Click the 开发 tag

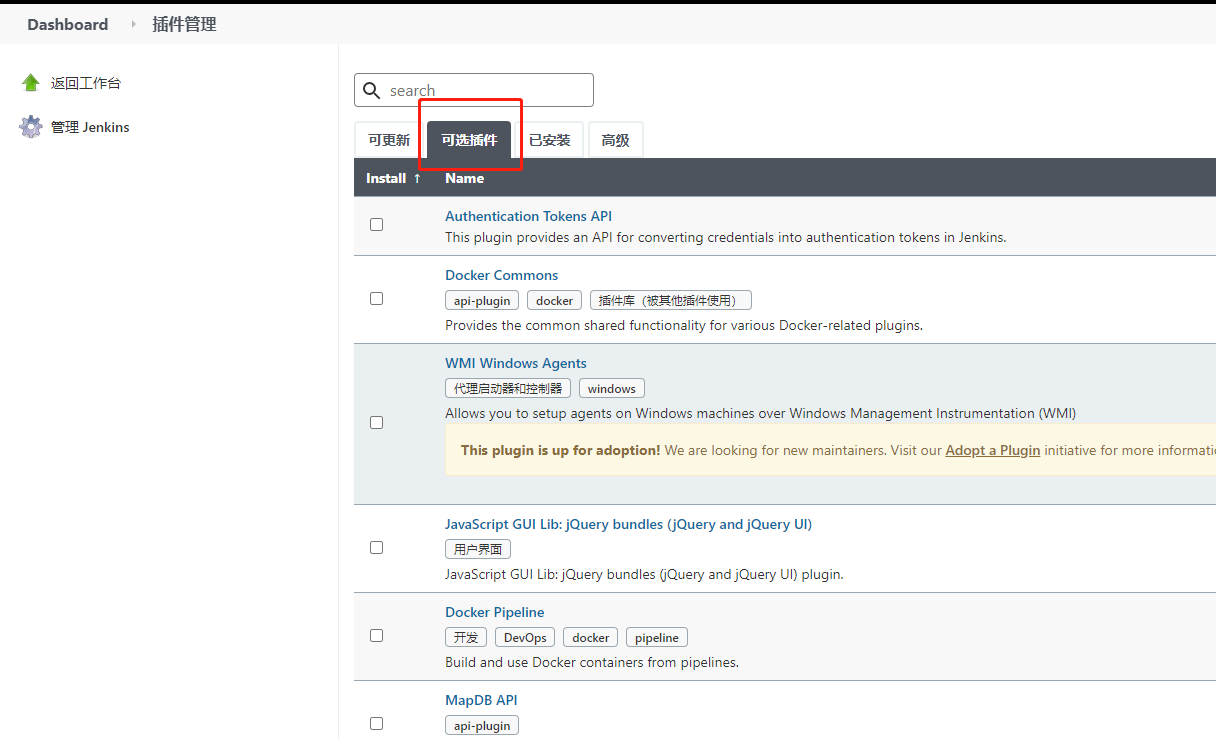(x=465, y=637)
